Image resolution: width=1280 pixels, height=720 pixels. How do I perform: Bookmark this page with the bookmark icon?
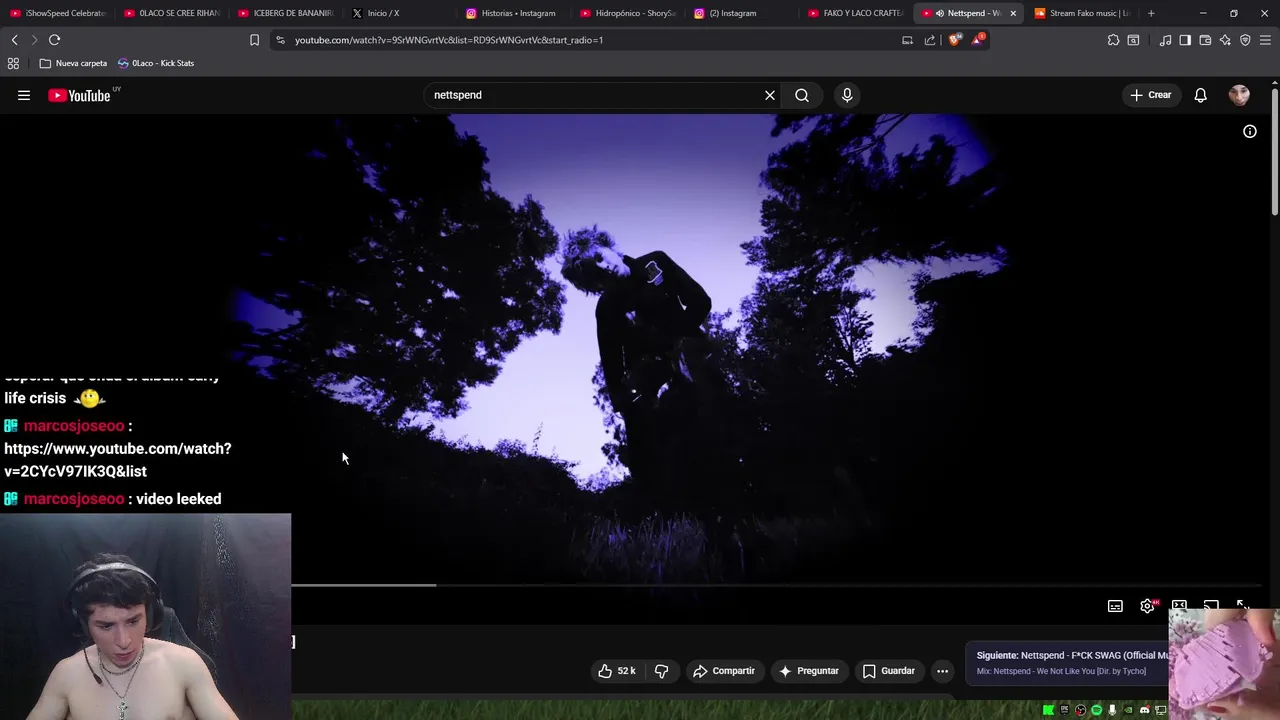[254, 40]
